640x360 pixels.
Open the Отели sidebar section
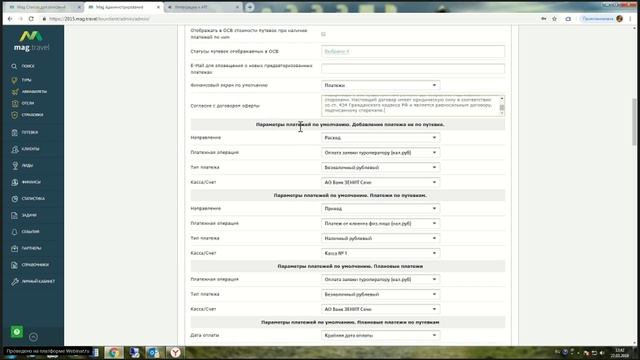click(x=23, y=103)
